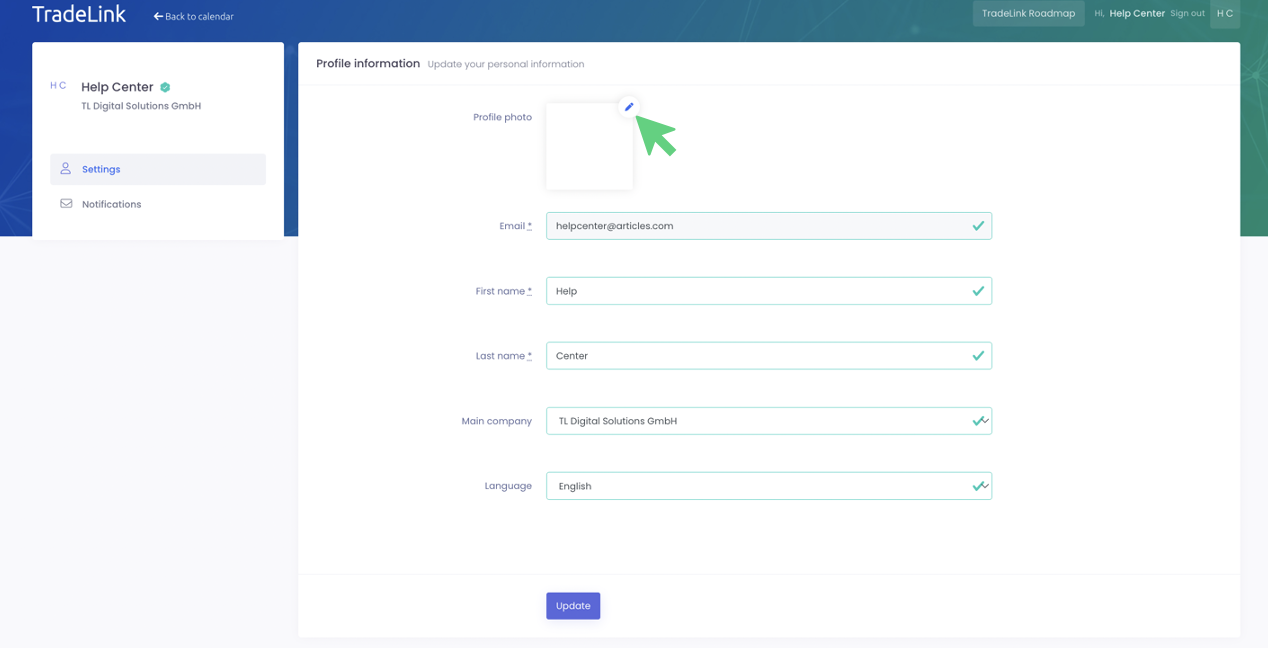Focus the First name text field
1268x648 pixels.
click(760, 291)
